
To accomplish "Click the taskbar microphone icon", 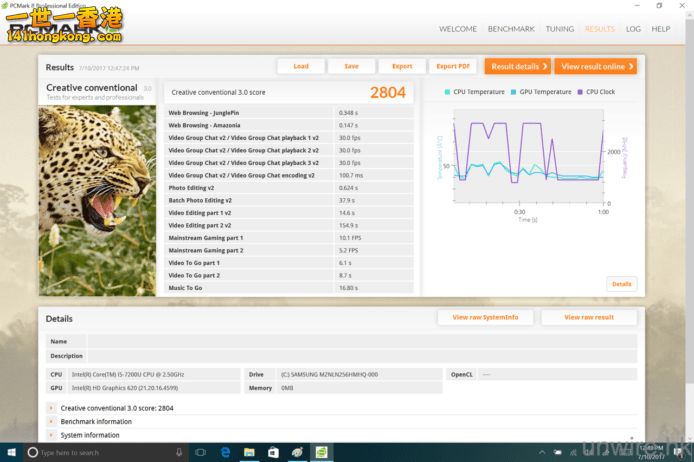I will tap(179, 452).
